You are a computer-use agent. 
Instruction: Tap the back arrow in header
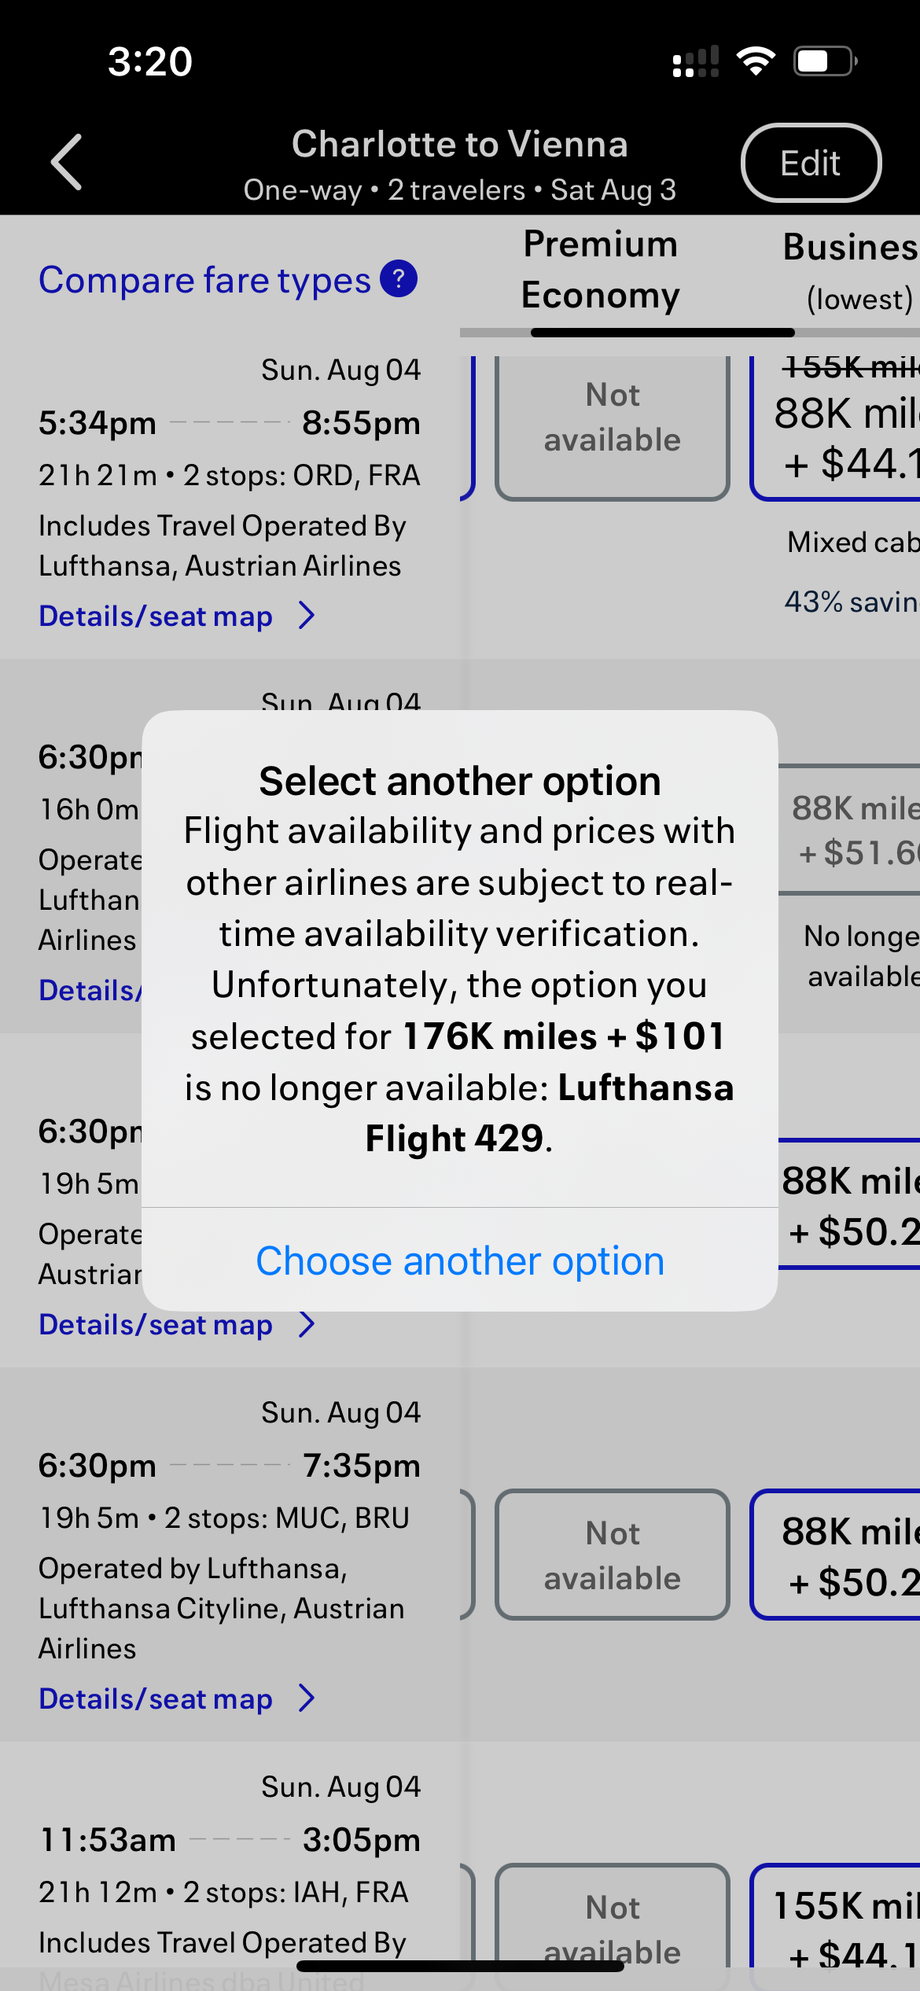pos(67,162)
